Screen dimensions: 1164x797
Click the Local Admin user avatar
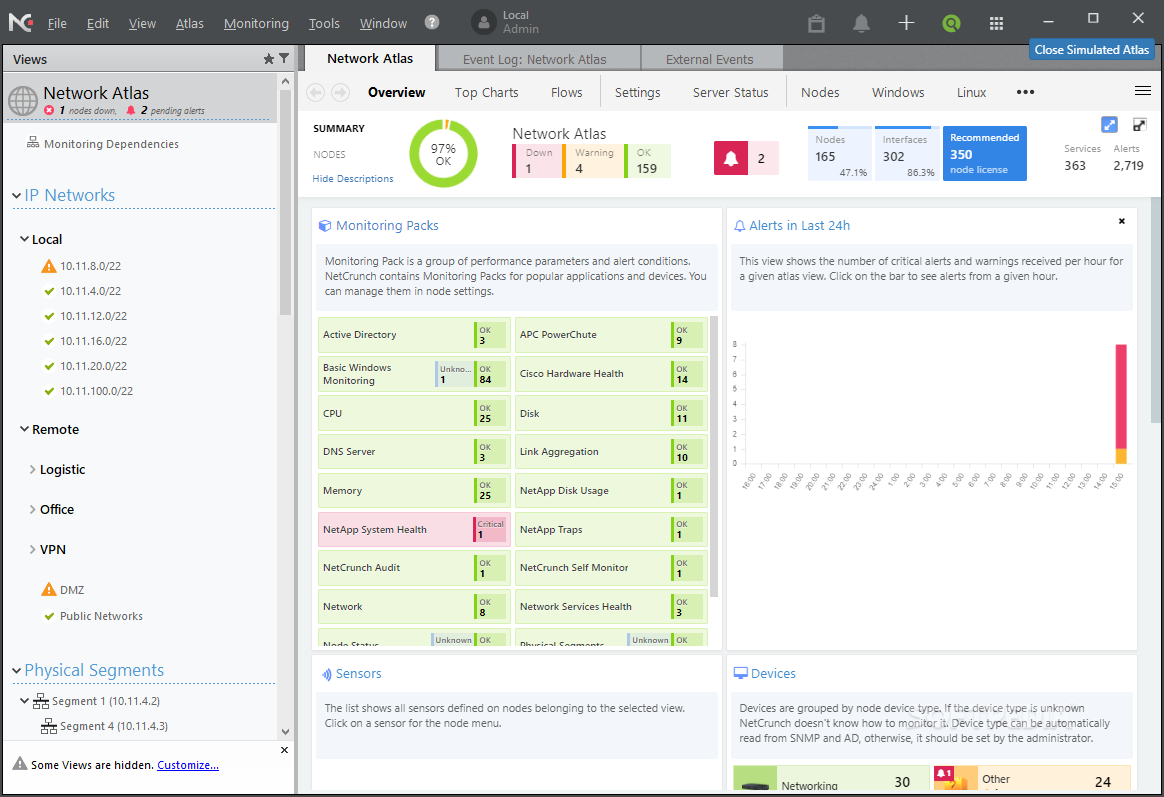coord(483,22)
